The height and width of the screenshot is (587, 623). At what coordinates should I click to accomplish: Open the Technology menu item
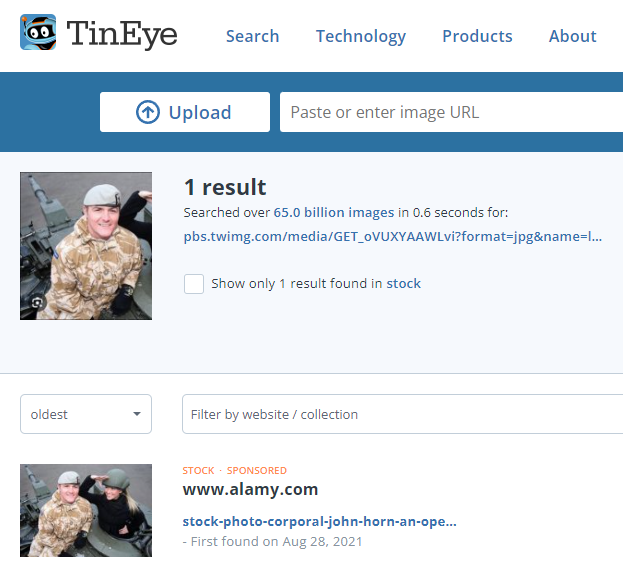[x=361, y=37]
